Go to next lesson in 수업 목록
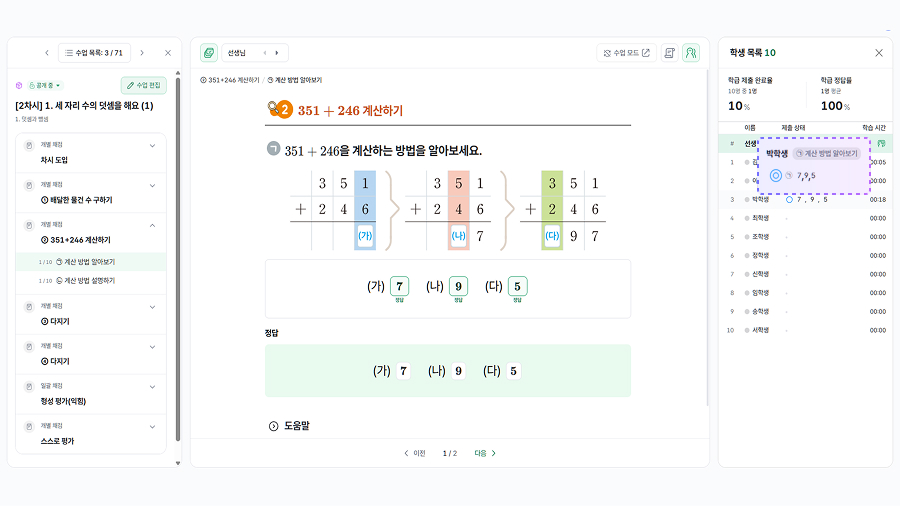The image size is (900, 506). click(142, 53)
